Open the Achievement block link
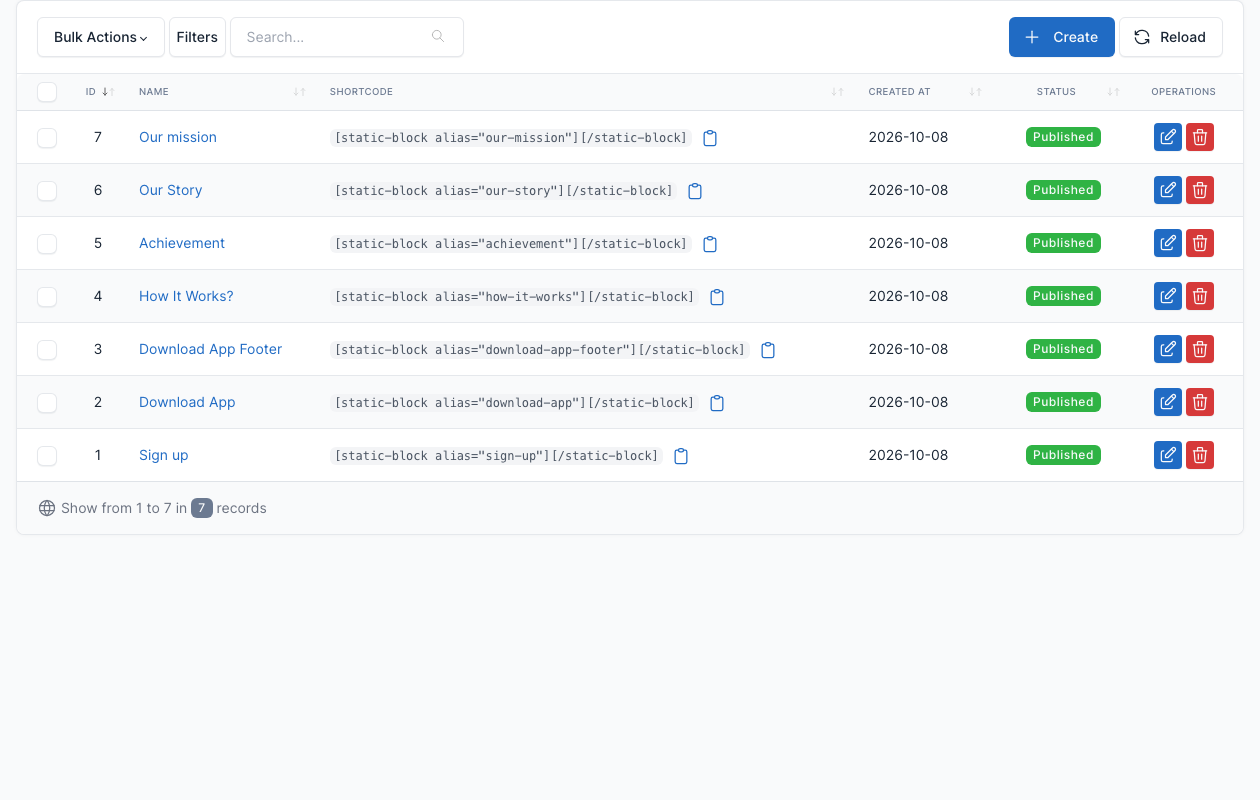 point(182,243)
